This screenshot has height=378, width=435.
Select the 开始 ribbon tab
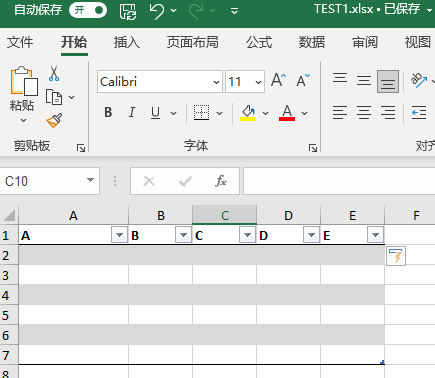point(74,42)
